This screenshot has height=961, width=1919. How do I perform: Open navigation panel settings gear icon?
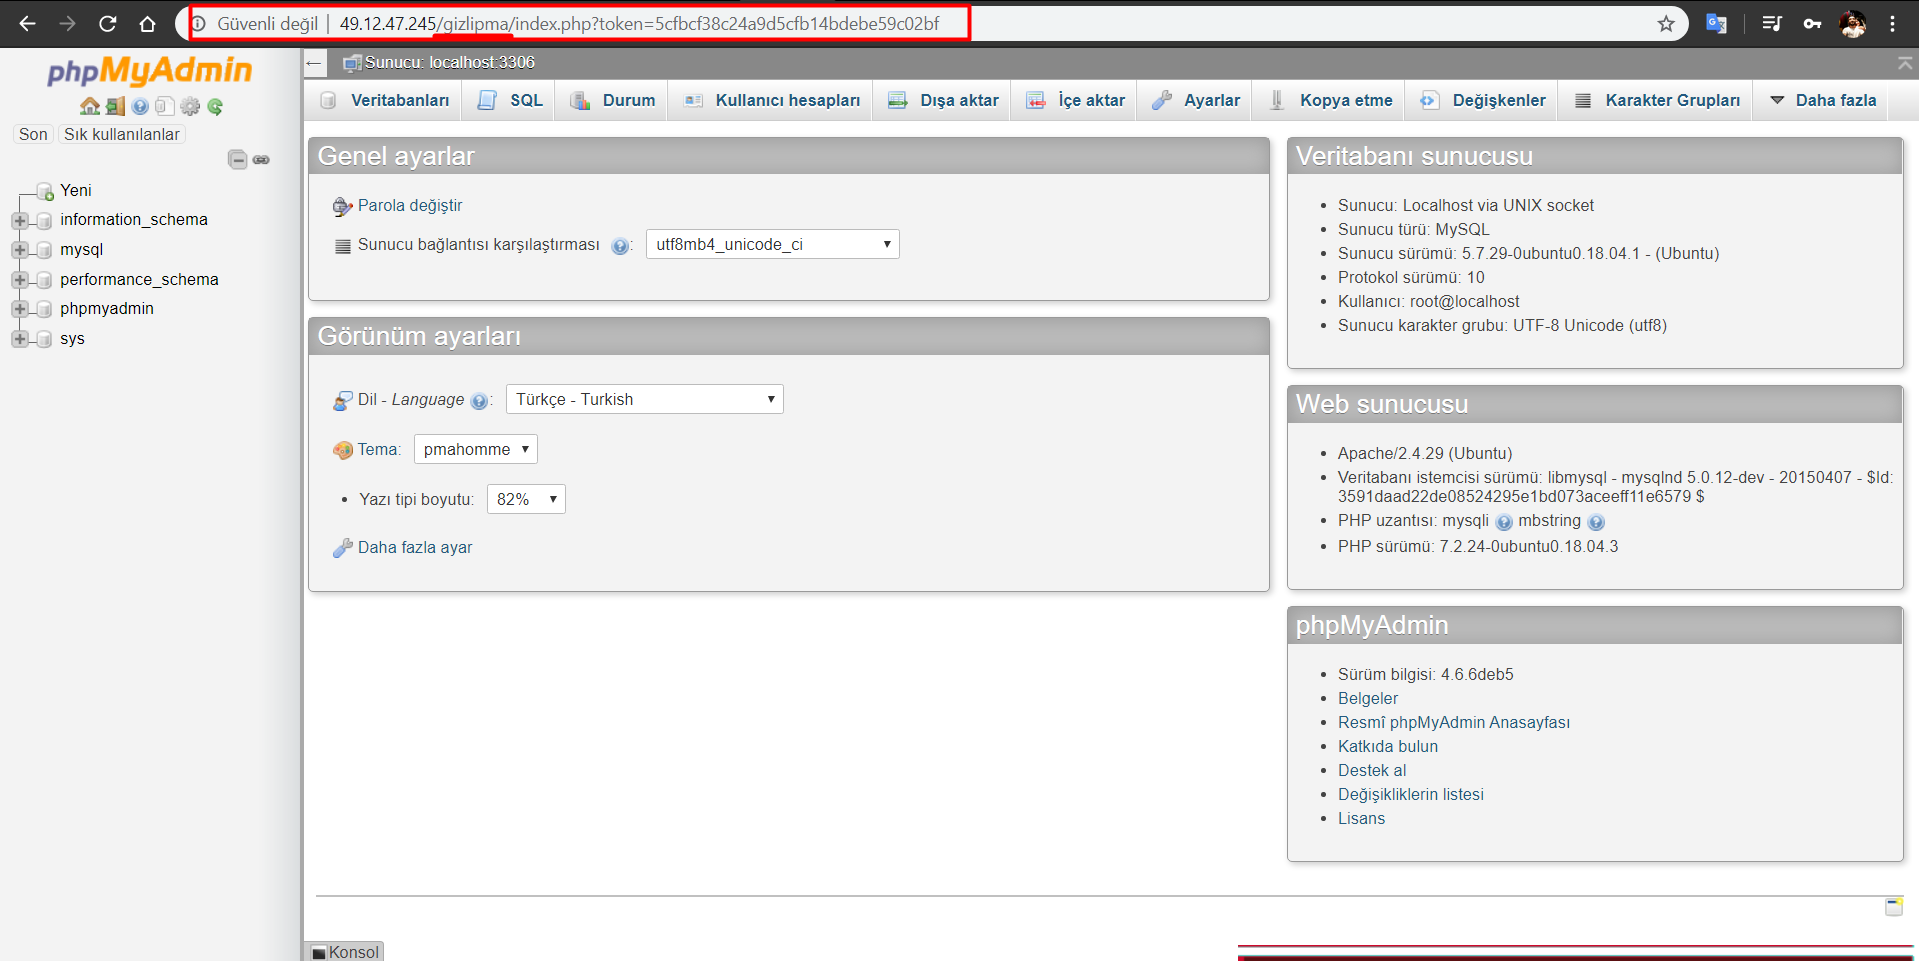pyautogui.click(x=190, y=106)
